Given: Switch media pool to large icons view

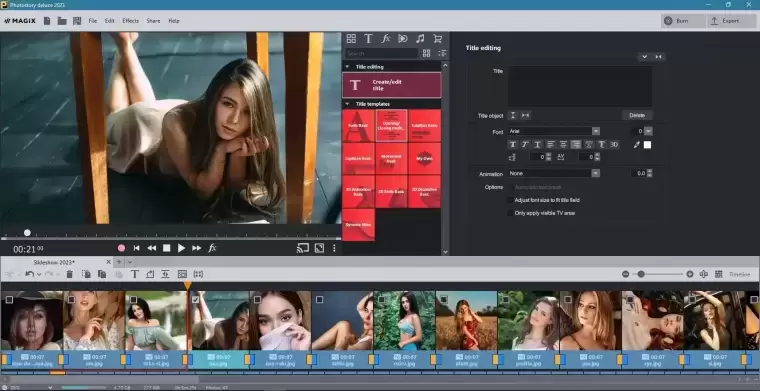Looking at the screenshot, I should click(427, 53).
